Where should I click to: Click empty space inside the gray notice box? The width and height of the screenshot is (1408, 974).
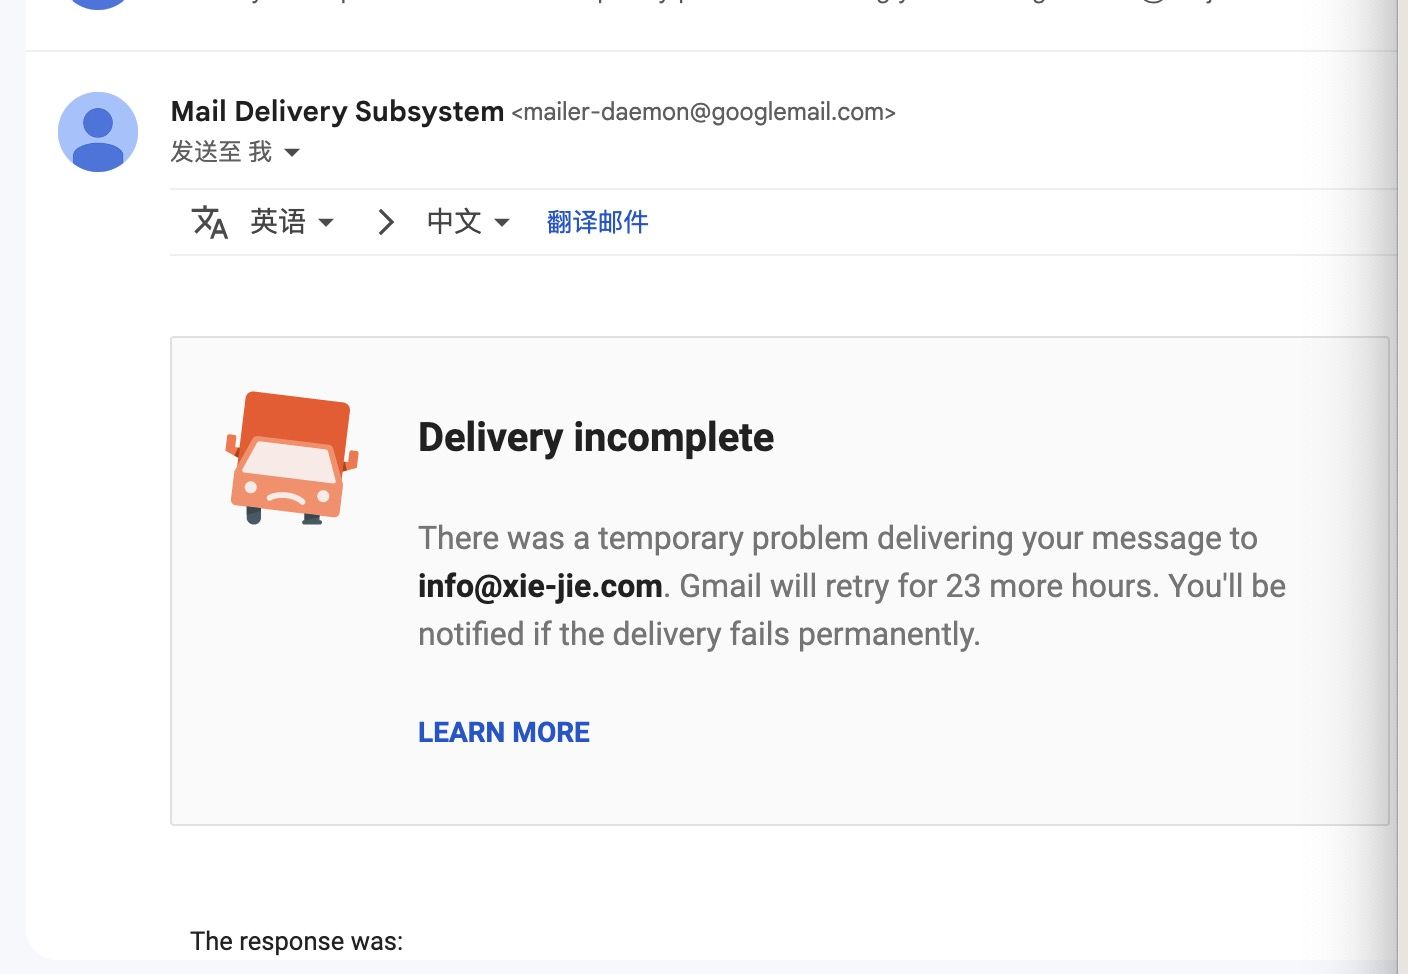1000,740
